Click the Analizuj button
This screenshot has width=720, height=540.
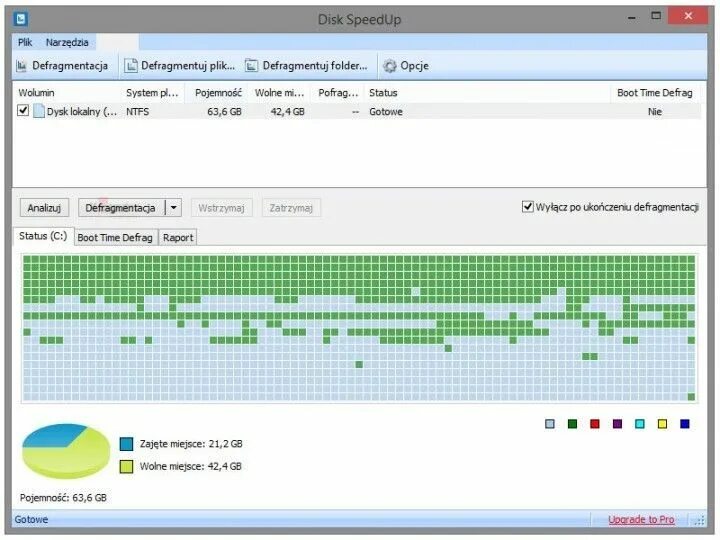pos(44,208)
